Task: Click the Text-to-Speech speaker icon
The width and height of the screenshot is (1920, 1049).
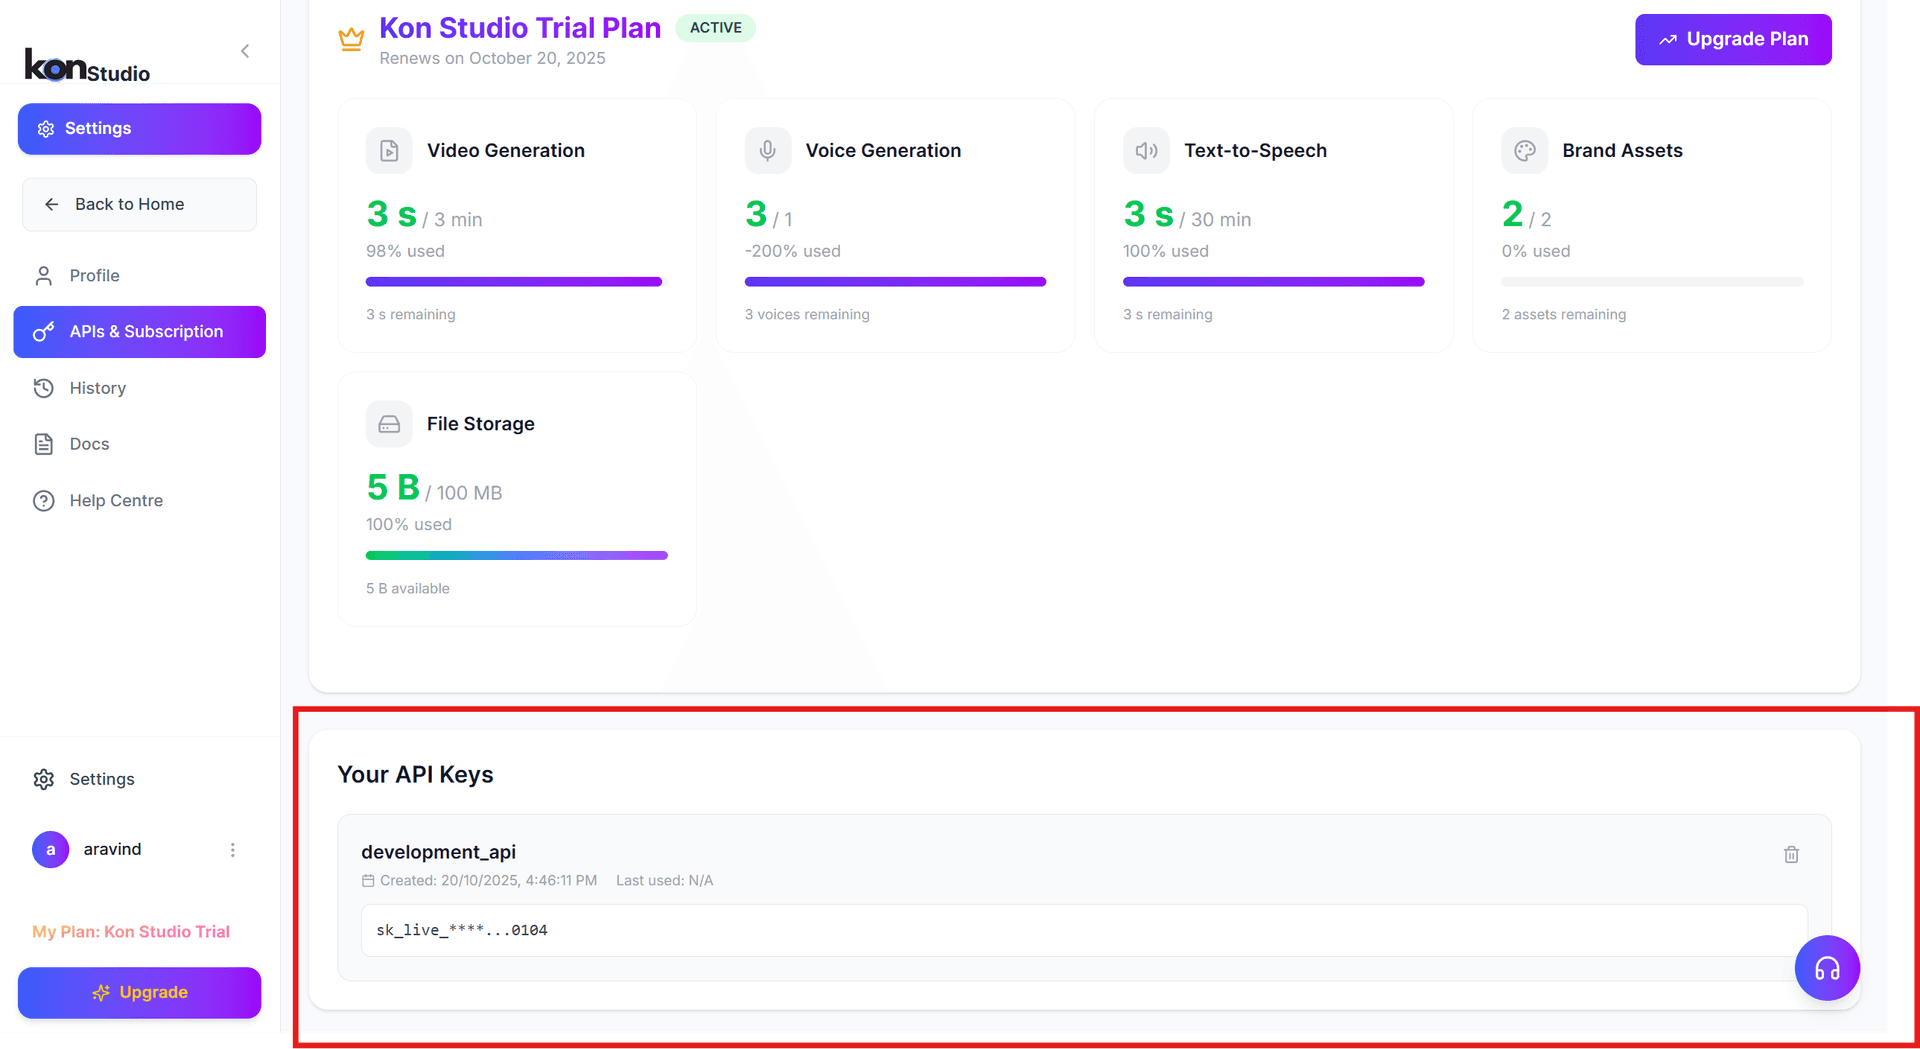Action: (x=1146, y=150)
